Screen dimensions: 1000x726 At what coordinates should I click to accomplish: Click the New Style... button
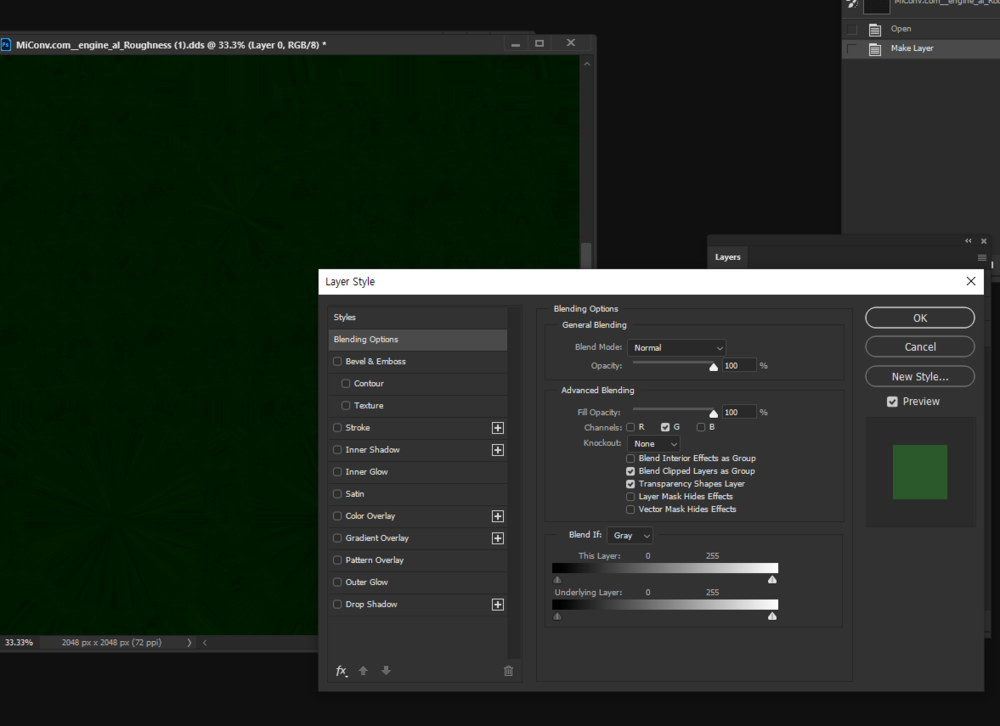coord(919,377)
